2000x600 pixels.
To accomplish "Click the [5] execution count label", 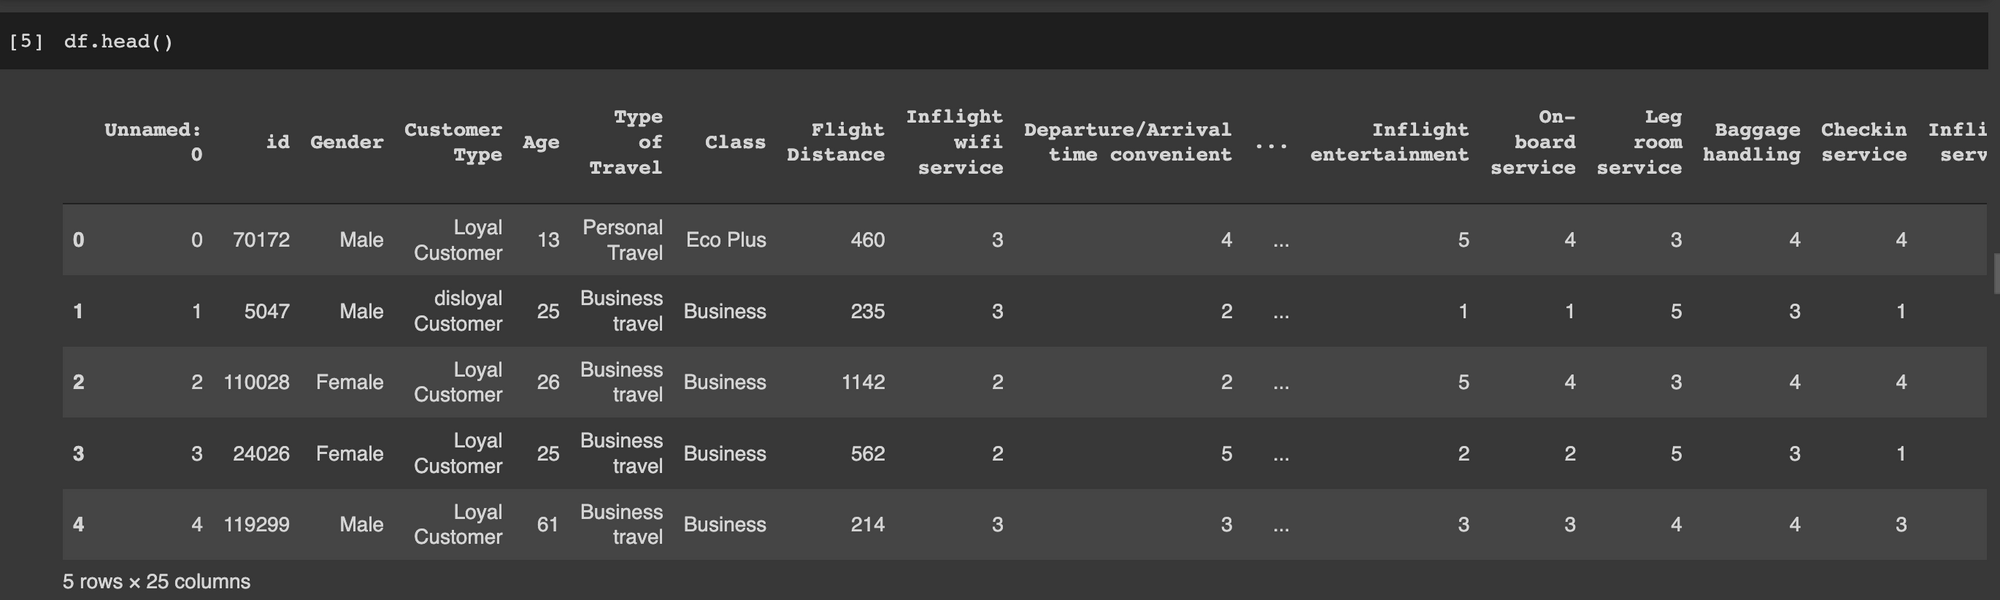I will [x=25, y=41].
